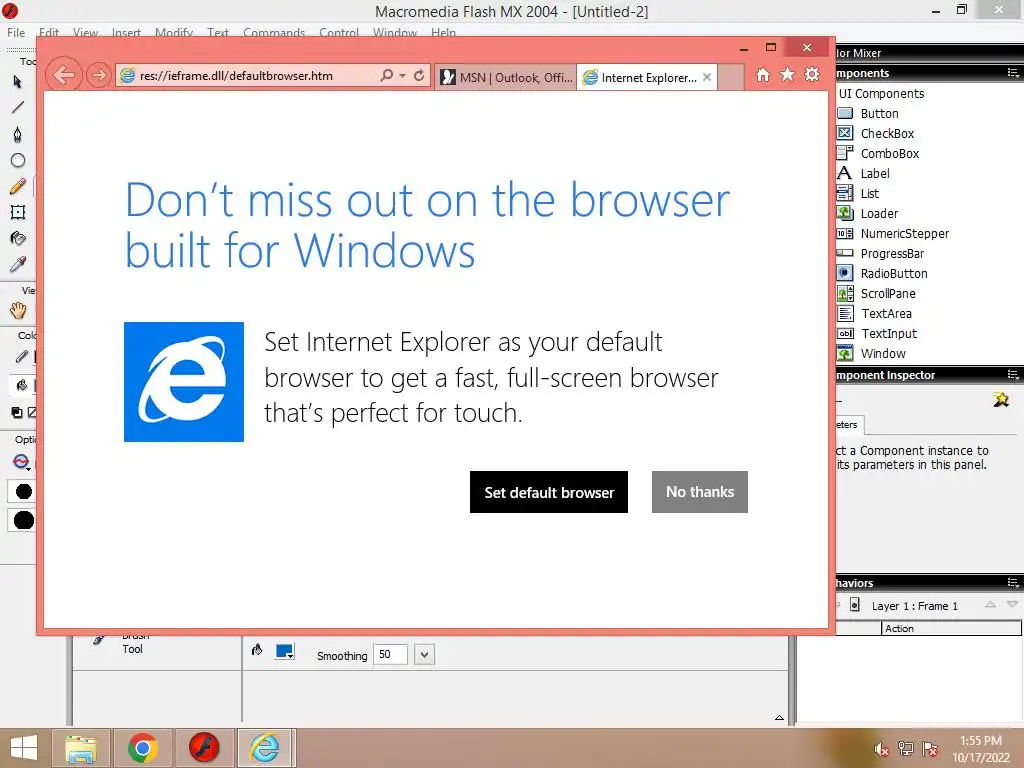Screen dimensions: 1024x768
Task: Click the Behaviors frame target icon
Action: click(854, 605)
